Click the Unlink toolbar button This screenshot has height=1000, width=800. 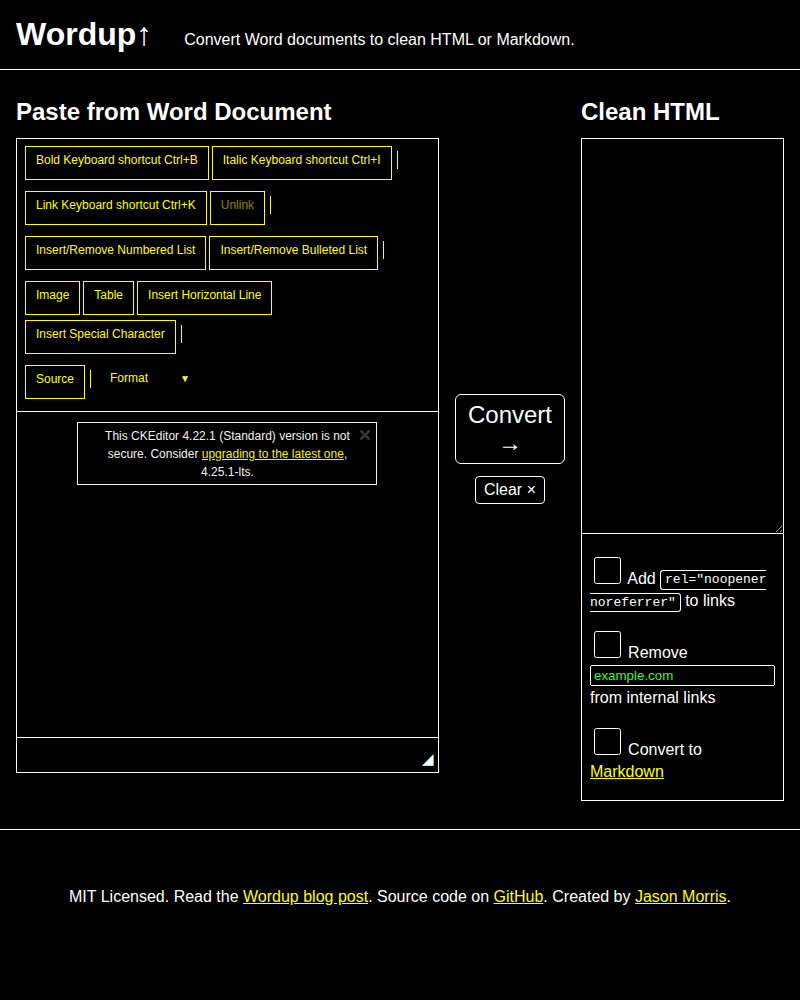[x=237, y=207]
